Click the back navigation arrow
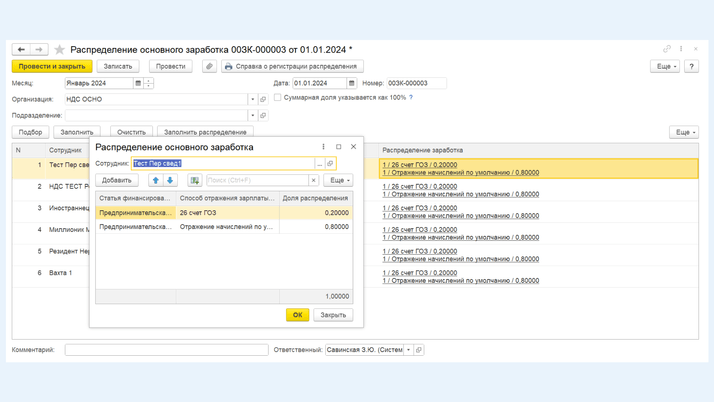The width and height of the screenshot is (714, 402). [x=21, y=49]
